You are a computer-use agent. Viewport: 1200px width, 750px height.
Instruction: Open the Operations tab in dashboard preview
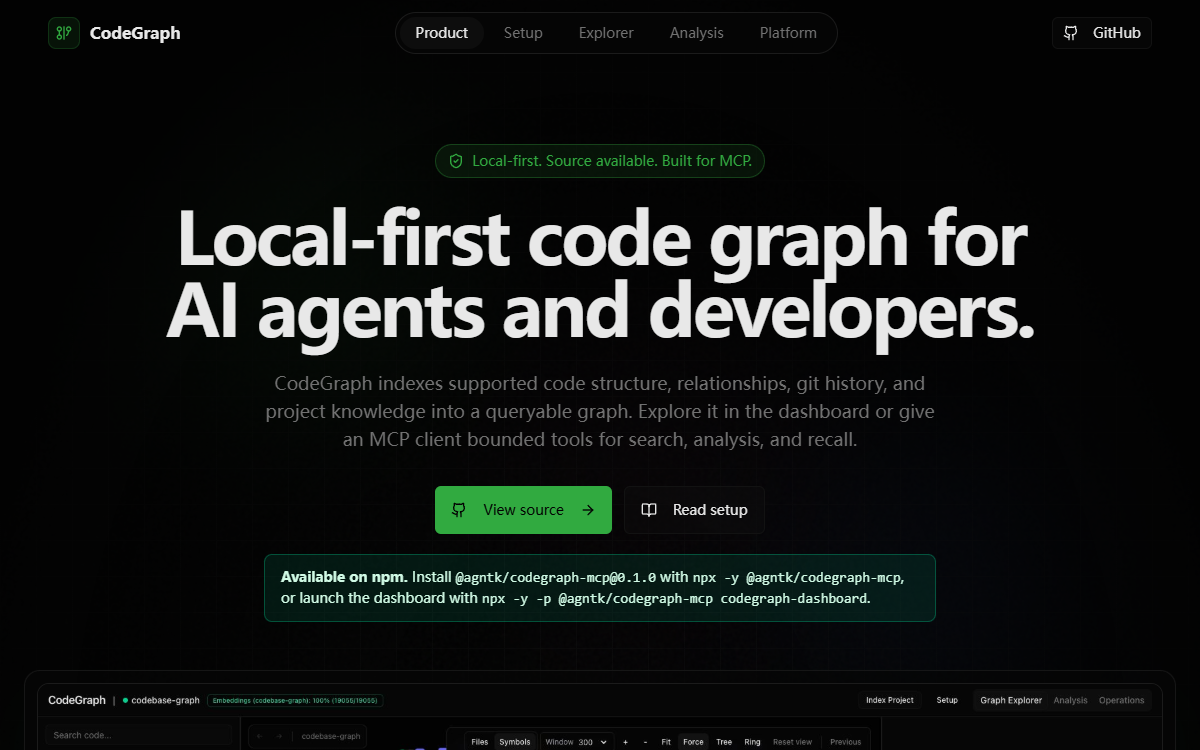1122,700
